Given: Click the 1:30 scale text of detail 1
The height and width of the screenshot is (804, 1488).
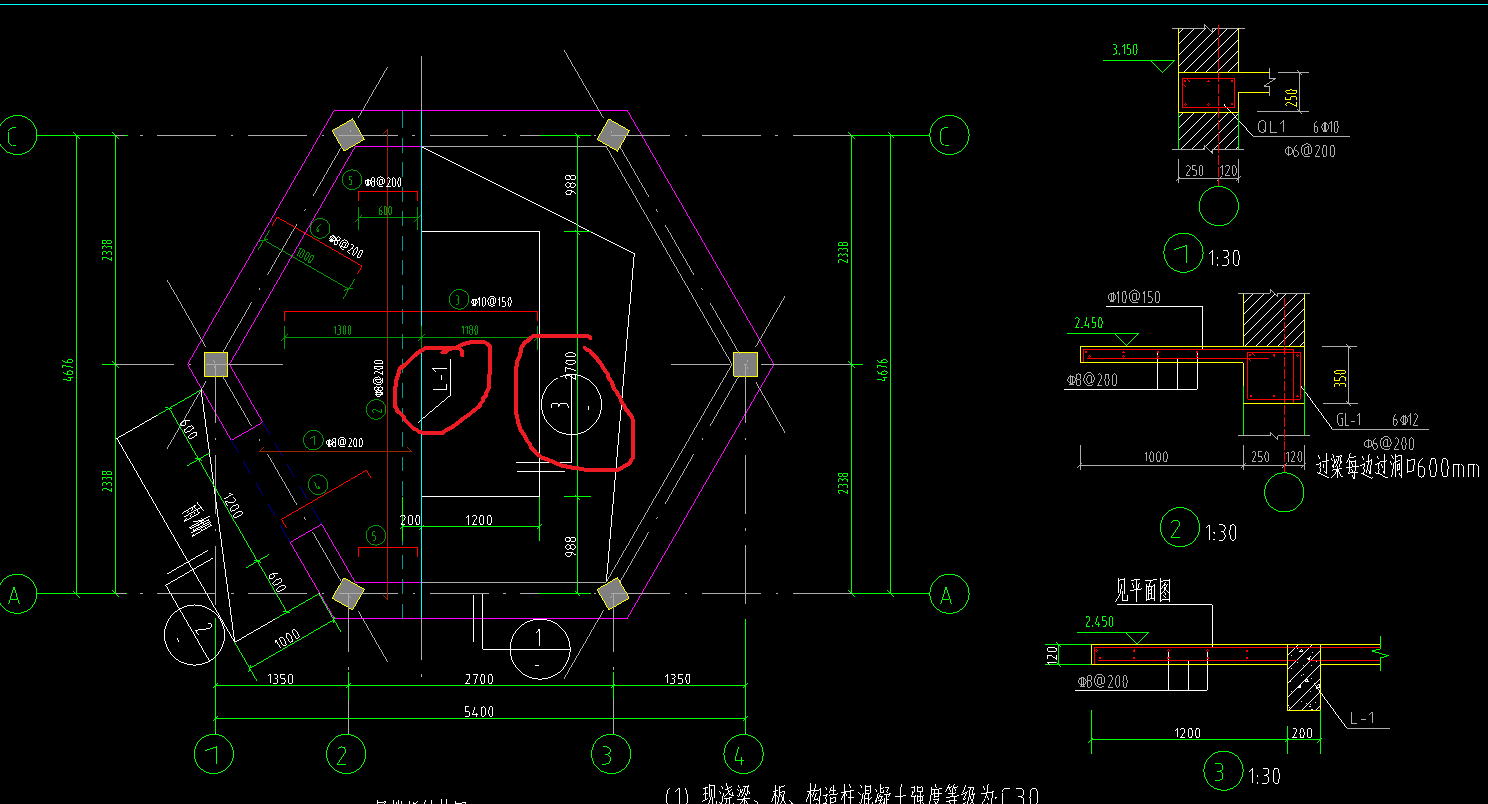Looking at the screenshot, I should 1224,258.
